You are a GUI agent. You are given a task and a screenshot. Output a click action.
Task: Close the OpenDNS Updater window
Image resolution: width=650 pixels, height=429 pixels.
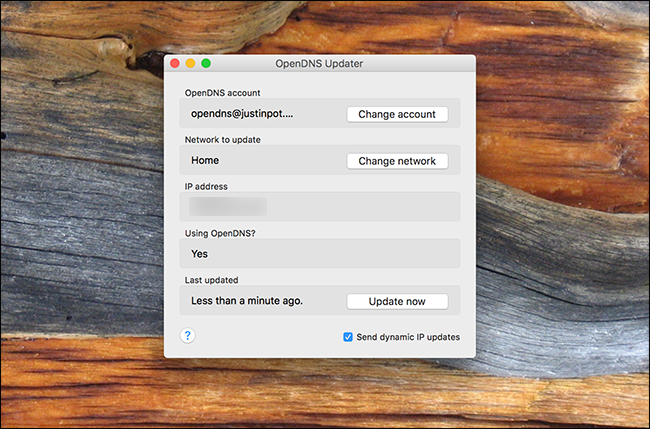coord(175,63)
